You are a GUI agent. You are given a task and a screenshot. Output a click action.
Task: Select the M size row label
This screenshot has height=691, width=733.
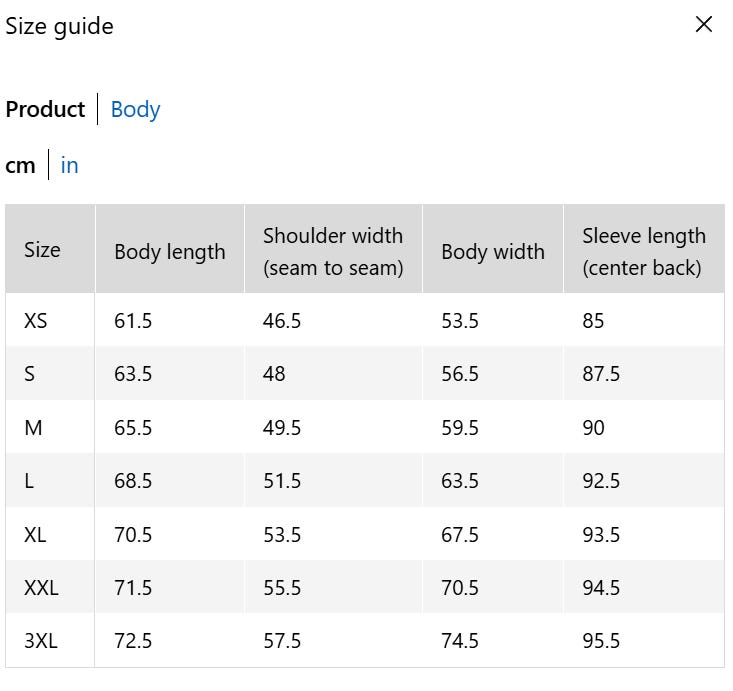point(33,428)
